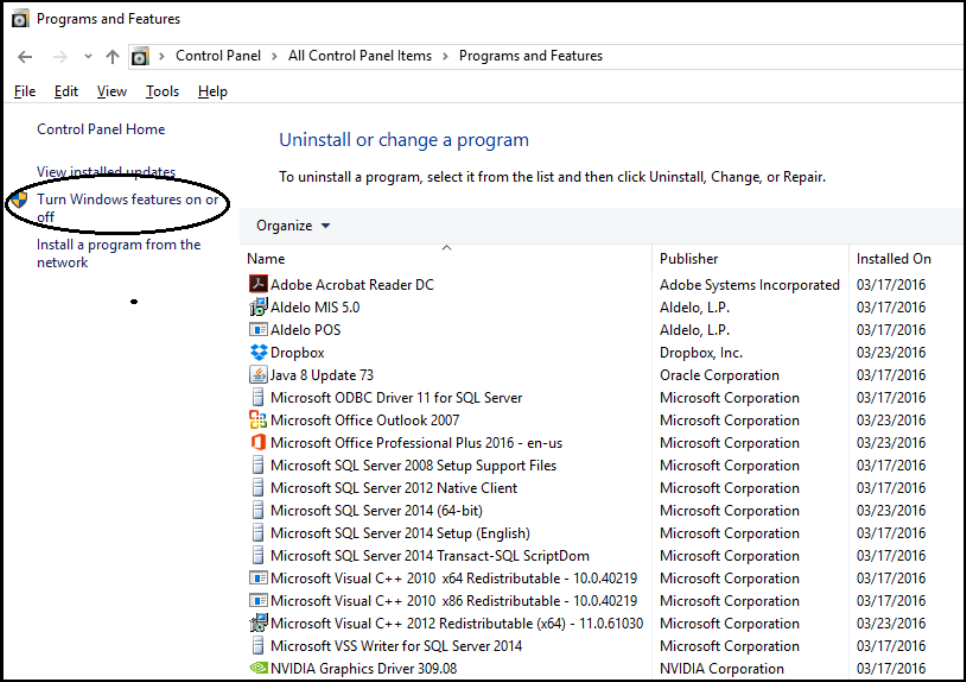Open the recent locations dropdown arrow

coord(88,57)
